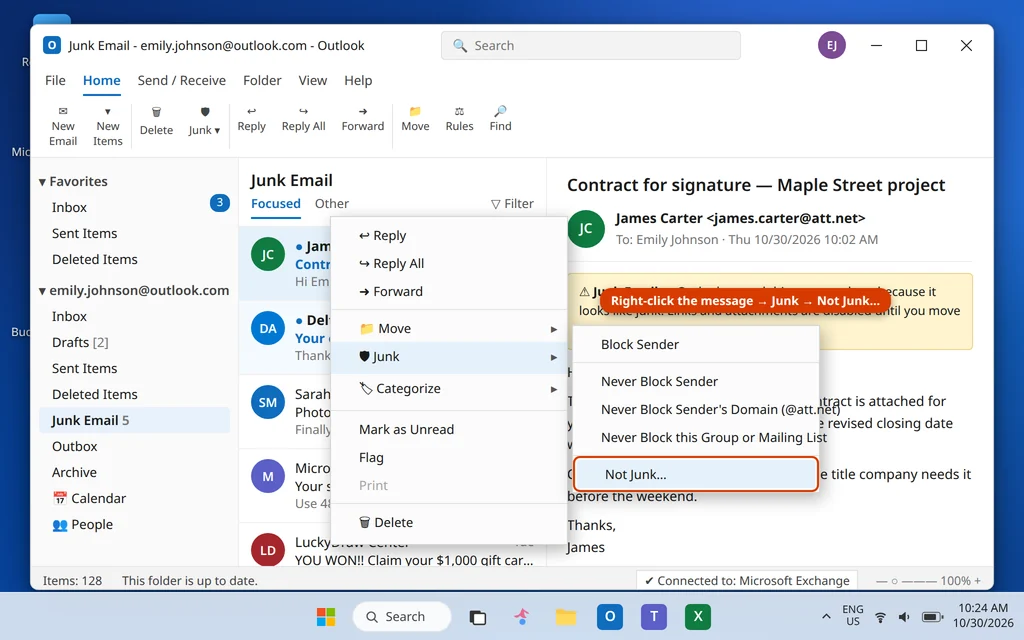Open Rules in the ribbon
The width and height of the screenshot is (1024, 640).
pos(459,120)
